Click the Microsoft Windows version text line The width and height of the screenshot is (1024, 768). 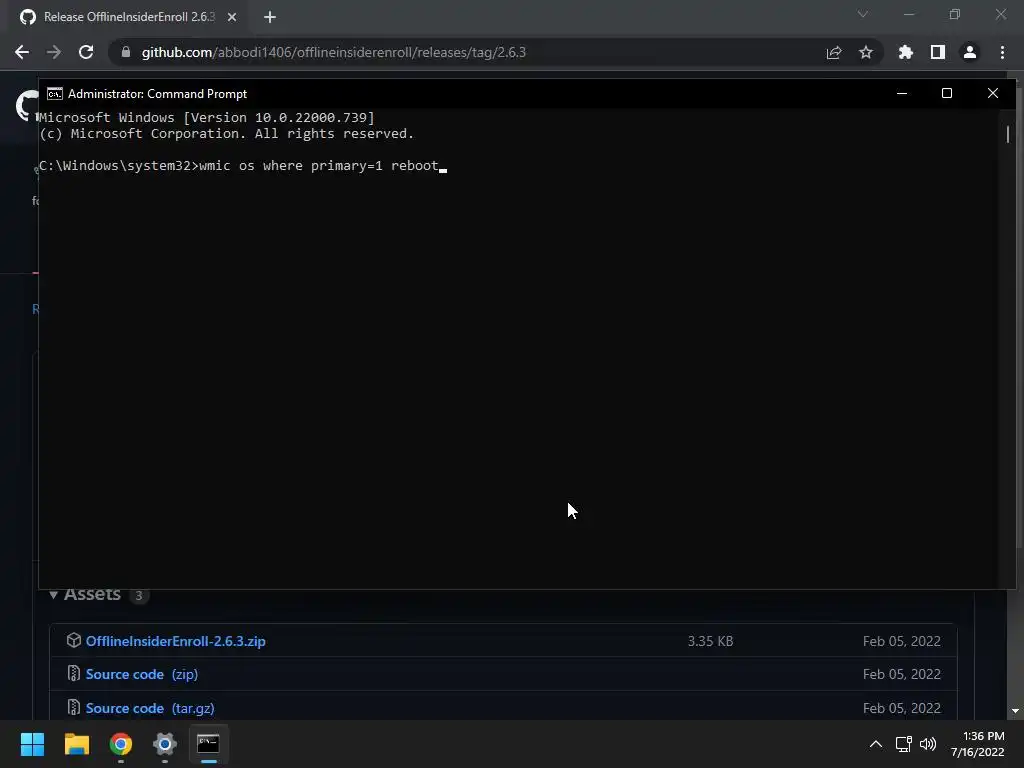click(207, 118)
